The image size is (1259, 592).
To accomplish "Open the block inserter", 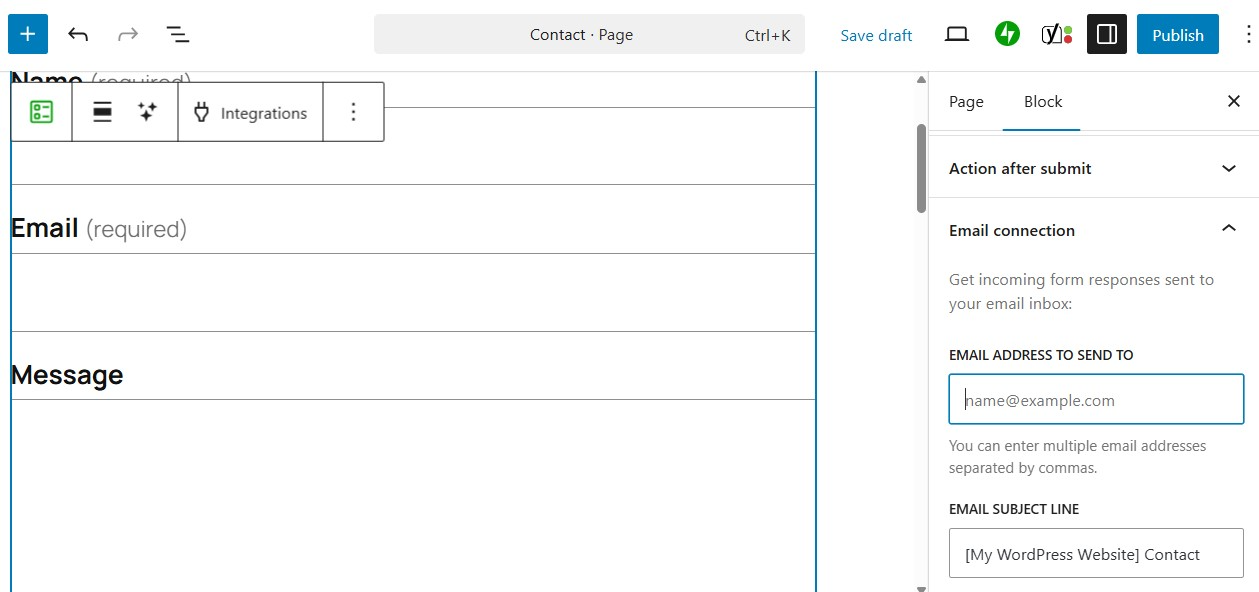I will (27, 33).
